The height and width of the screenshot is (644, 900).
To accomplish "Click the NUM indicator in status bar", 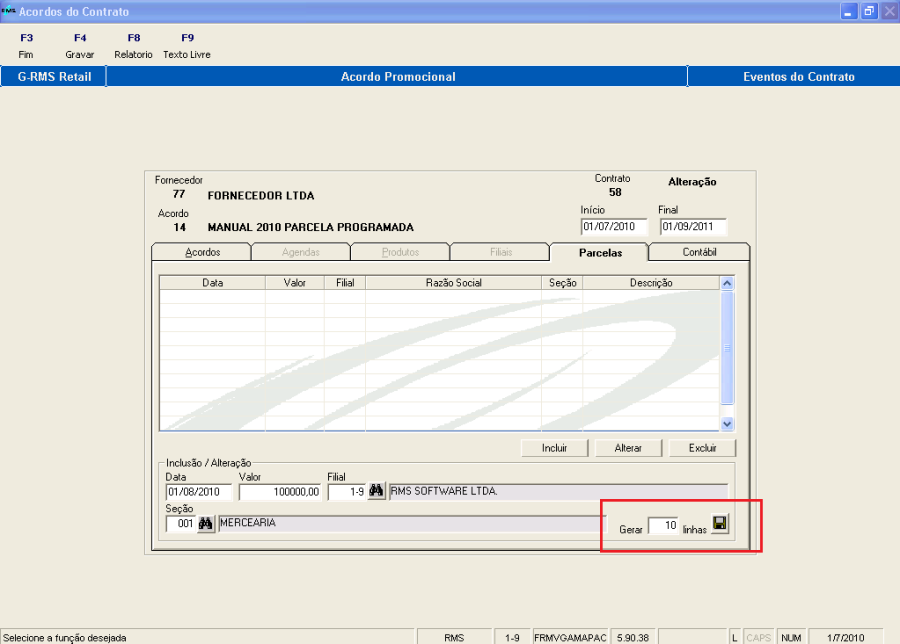I will 791,638.
